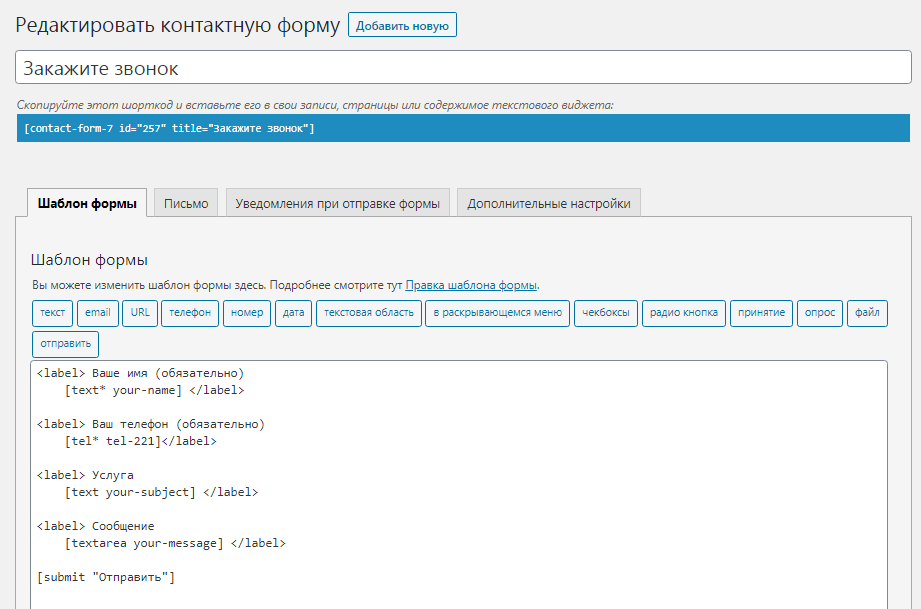Click the "[text* your-name]" line in the template
Screen dimensions: 921x609
click(154, 391)
